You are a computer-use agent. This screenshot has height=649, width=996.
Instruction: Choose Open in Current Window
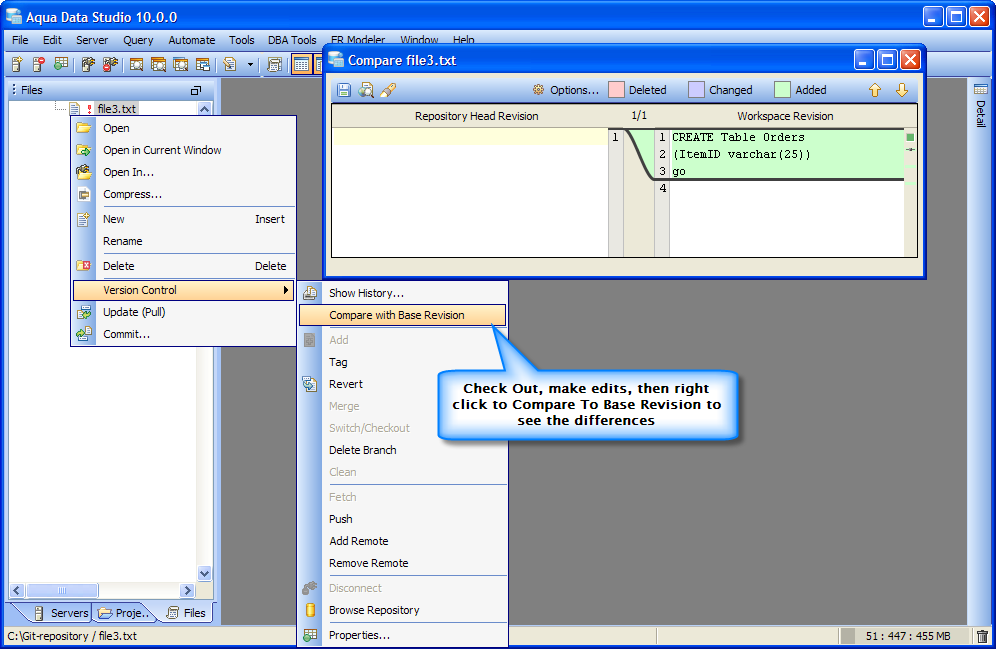click(x=184, y=151)
